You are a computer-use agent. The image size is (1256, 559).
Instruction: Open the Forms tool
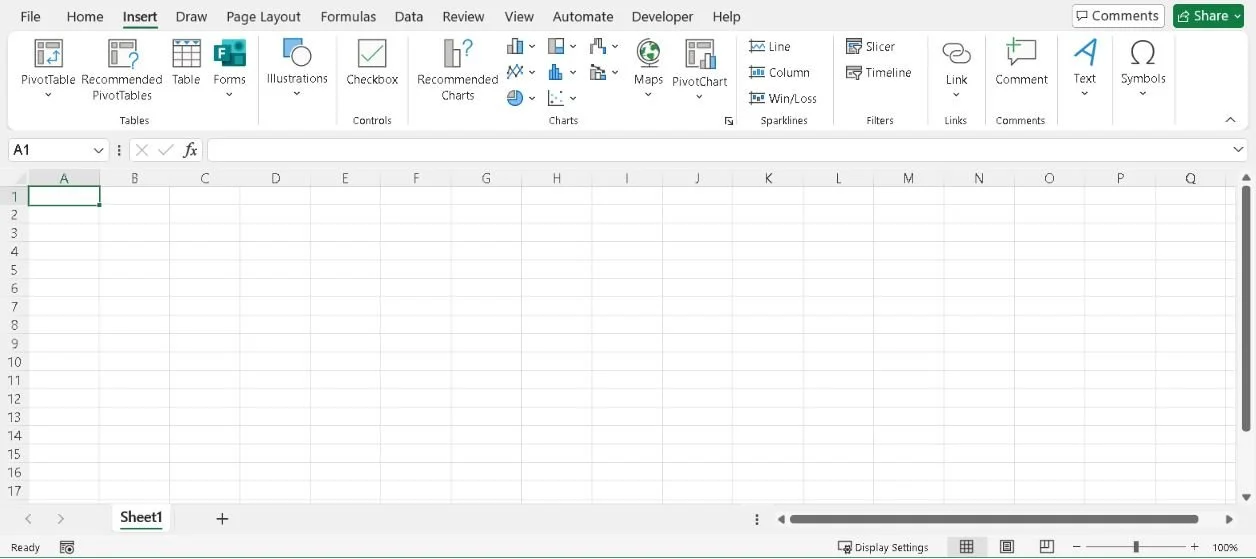pyautogui.click(x=229, y=60)
